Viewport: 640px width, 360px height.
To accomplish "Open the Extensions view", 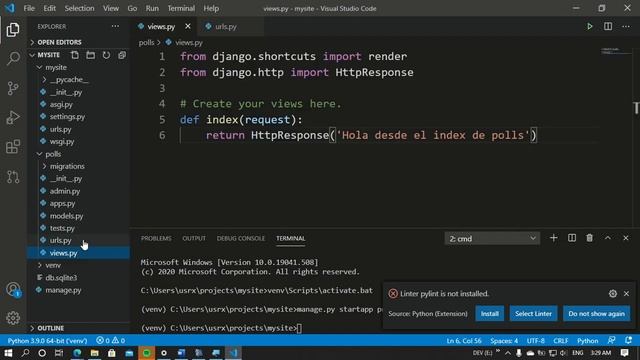I will tap(13, 147).
